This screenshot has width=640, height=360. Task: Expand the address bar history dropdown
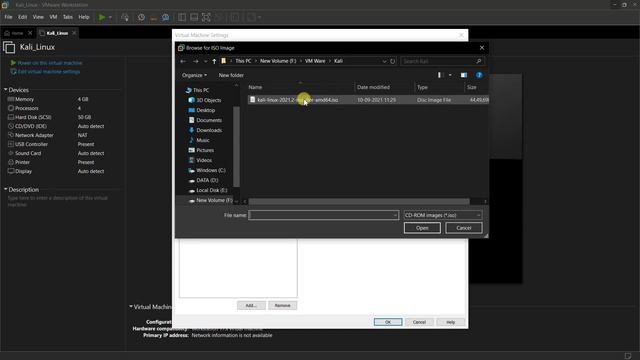pyautogui.click(x=384, y=61)
